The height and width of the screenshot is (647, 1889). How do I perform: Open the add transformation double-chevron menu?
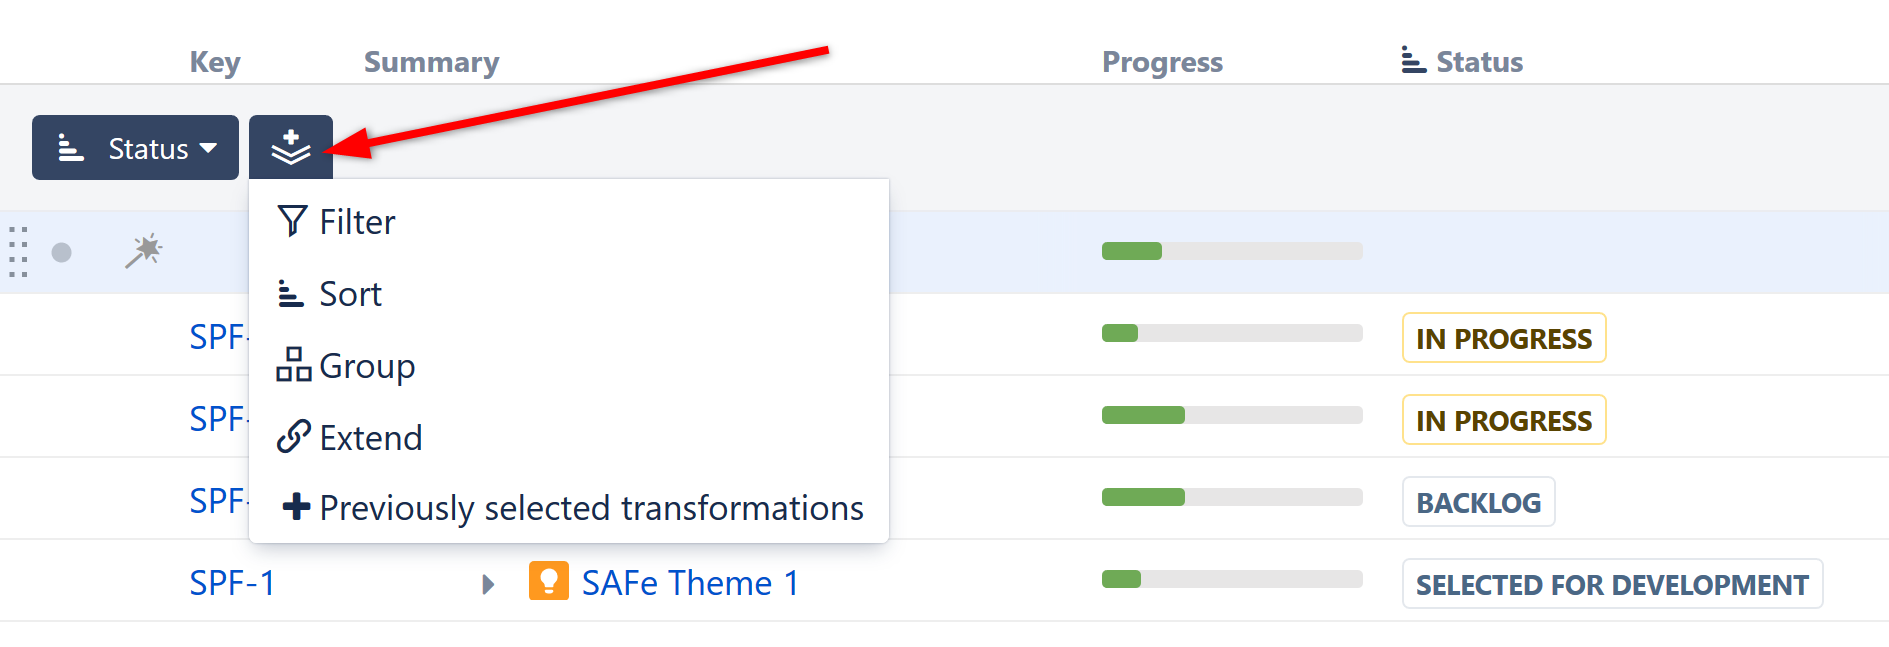click(x=290, y=147)
